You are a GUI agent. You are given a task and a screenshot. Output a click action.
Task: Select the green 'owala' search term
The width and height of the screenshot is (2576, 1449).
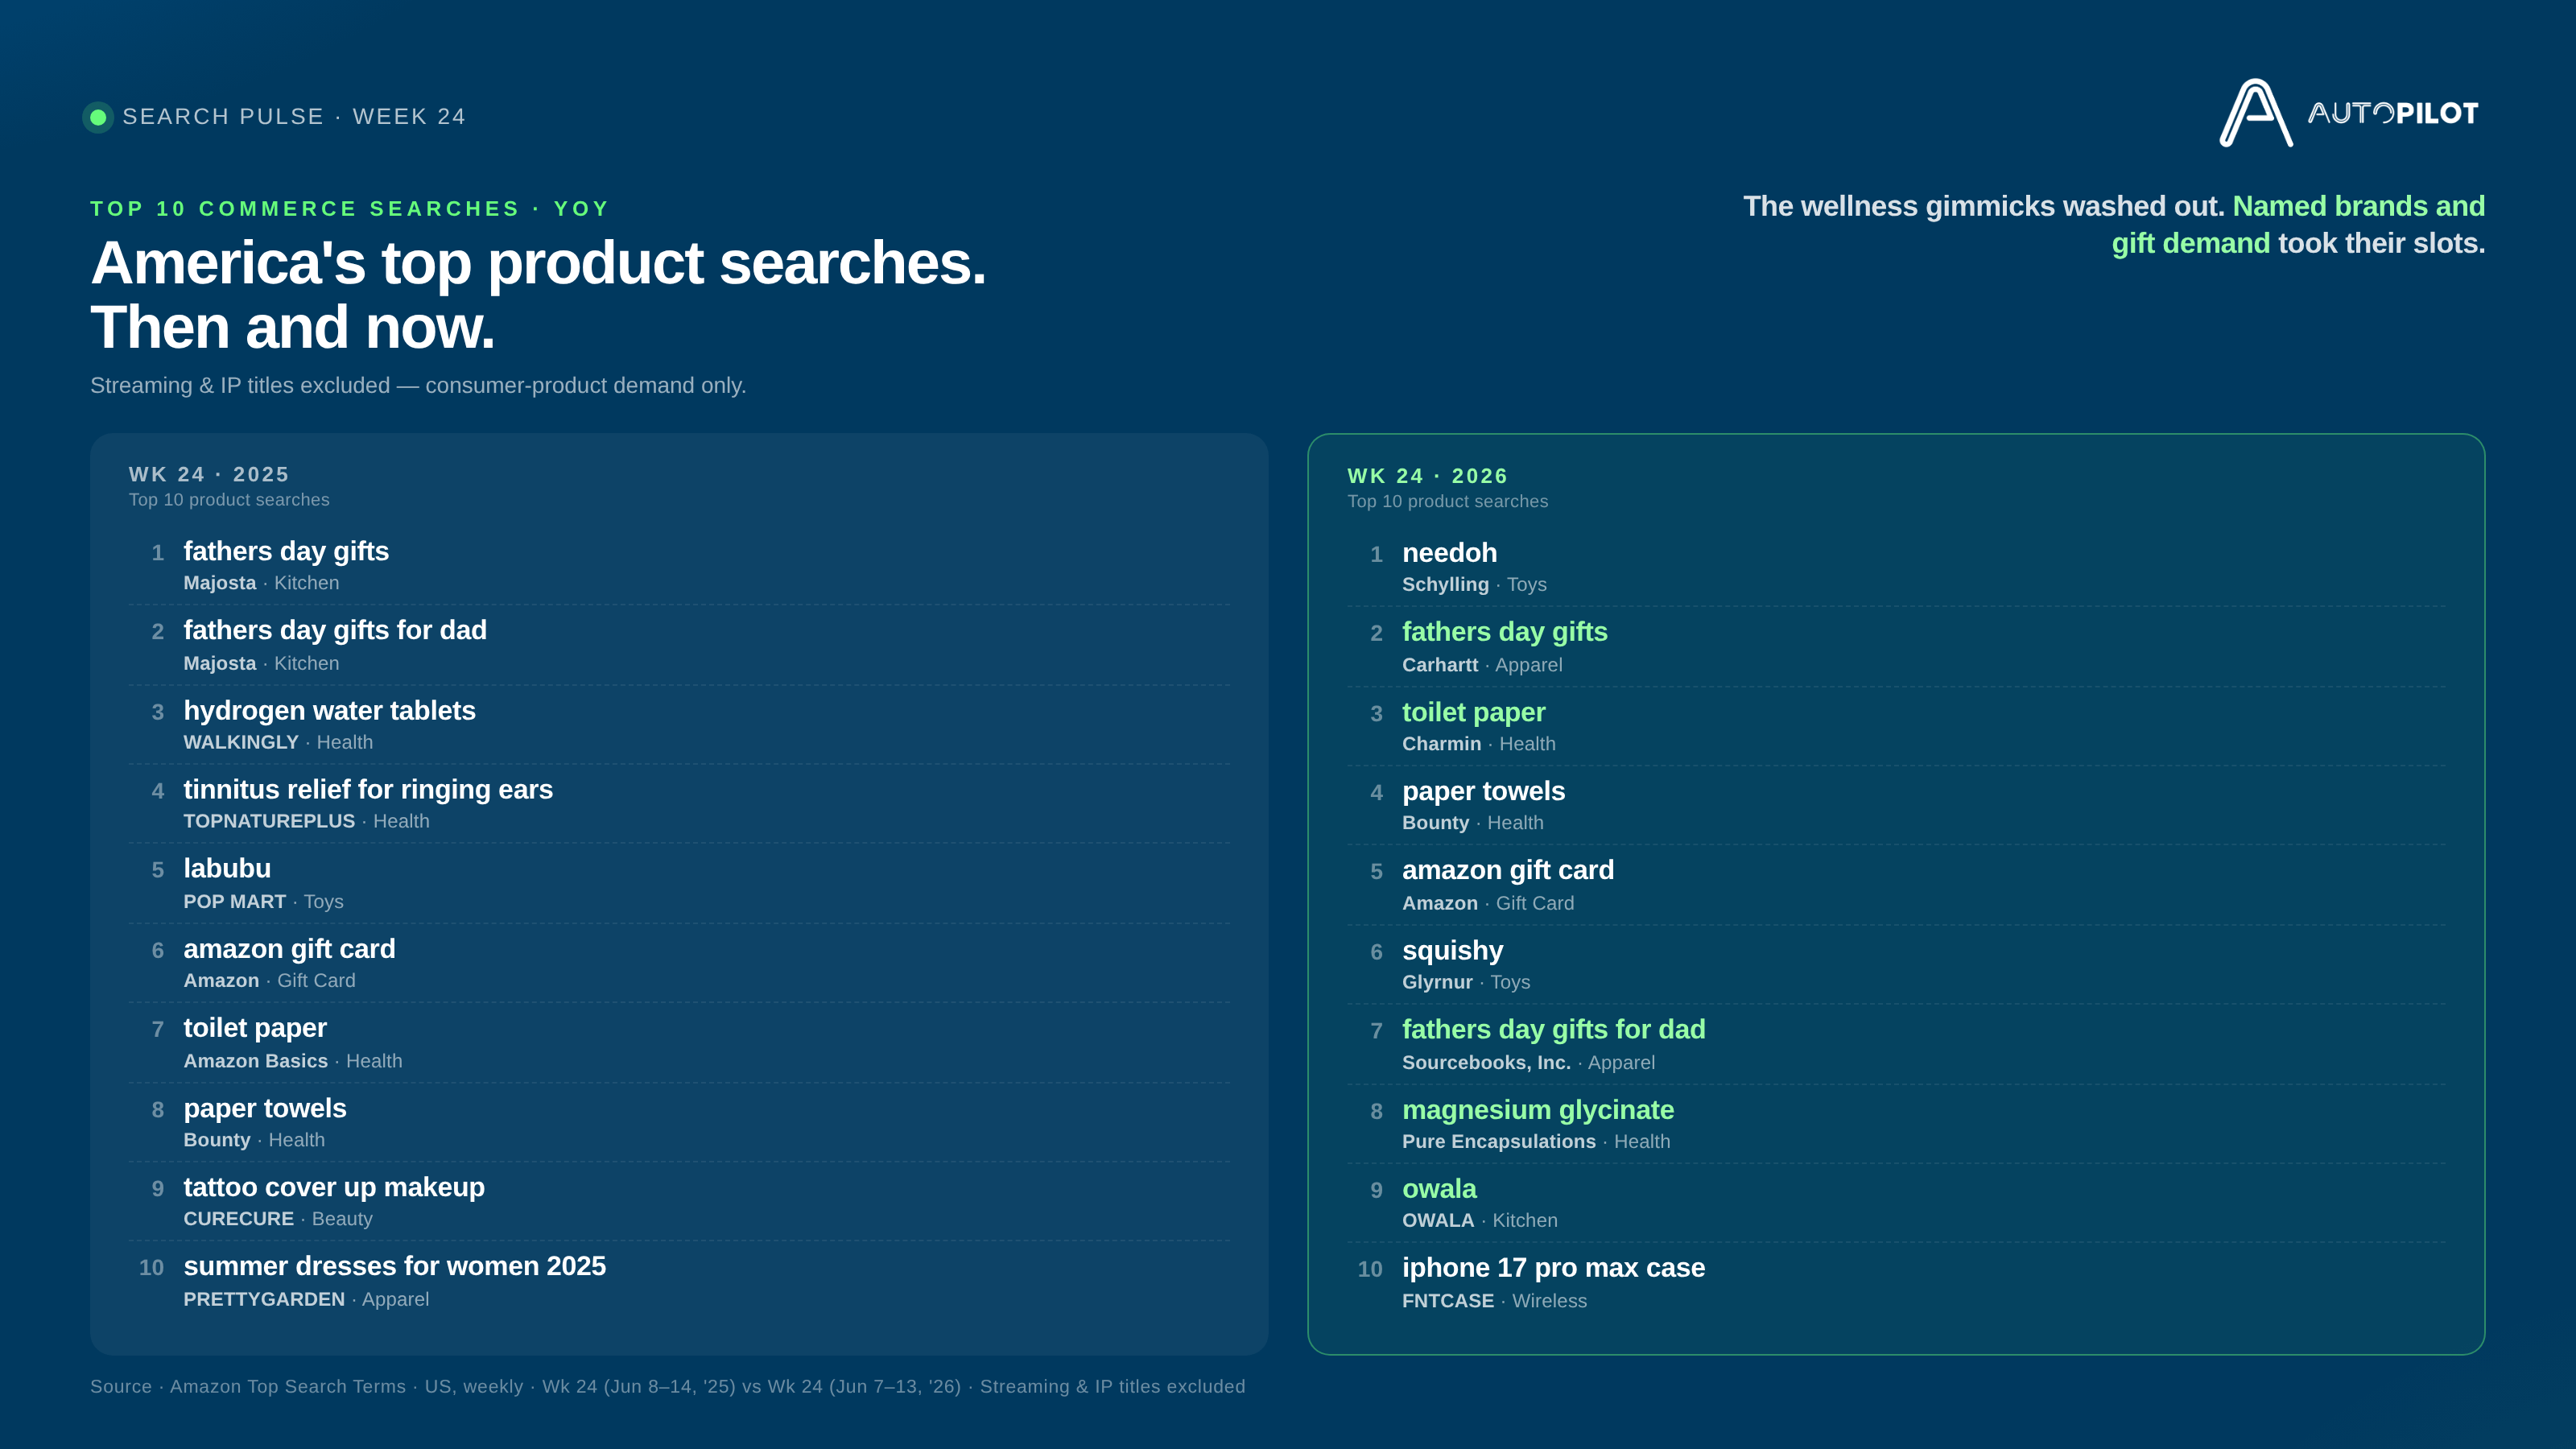coord(1439,1188)
